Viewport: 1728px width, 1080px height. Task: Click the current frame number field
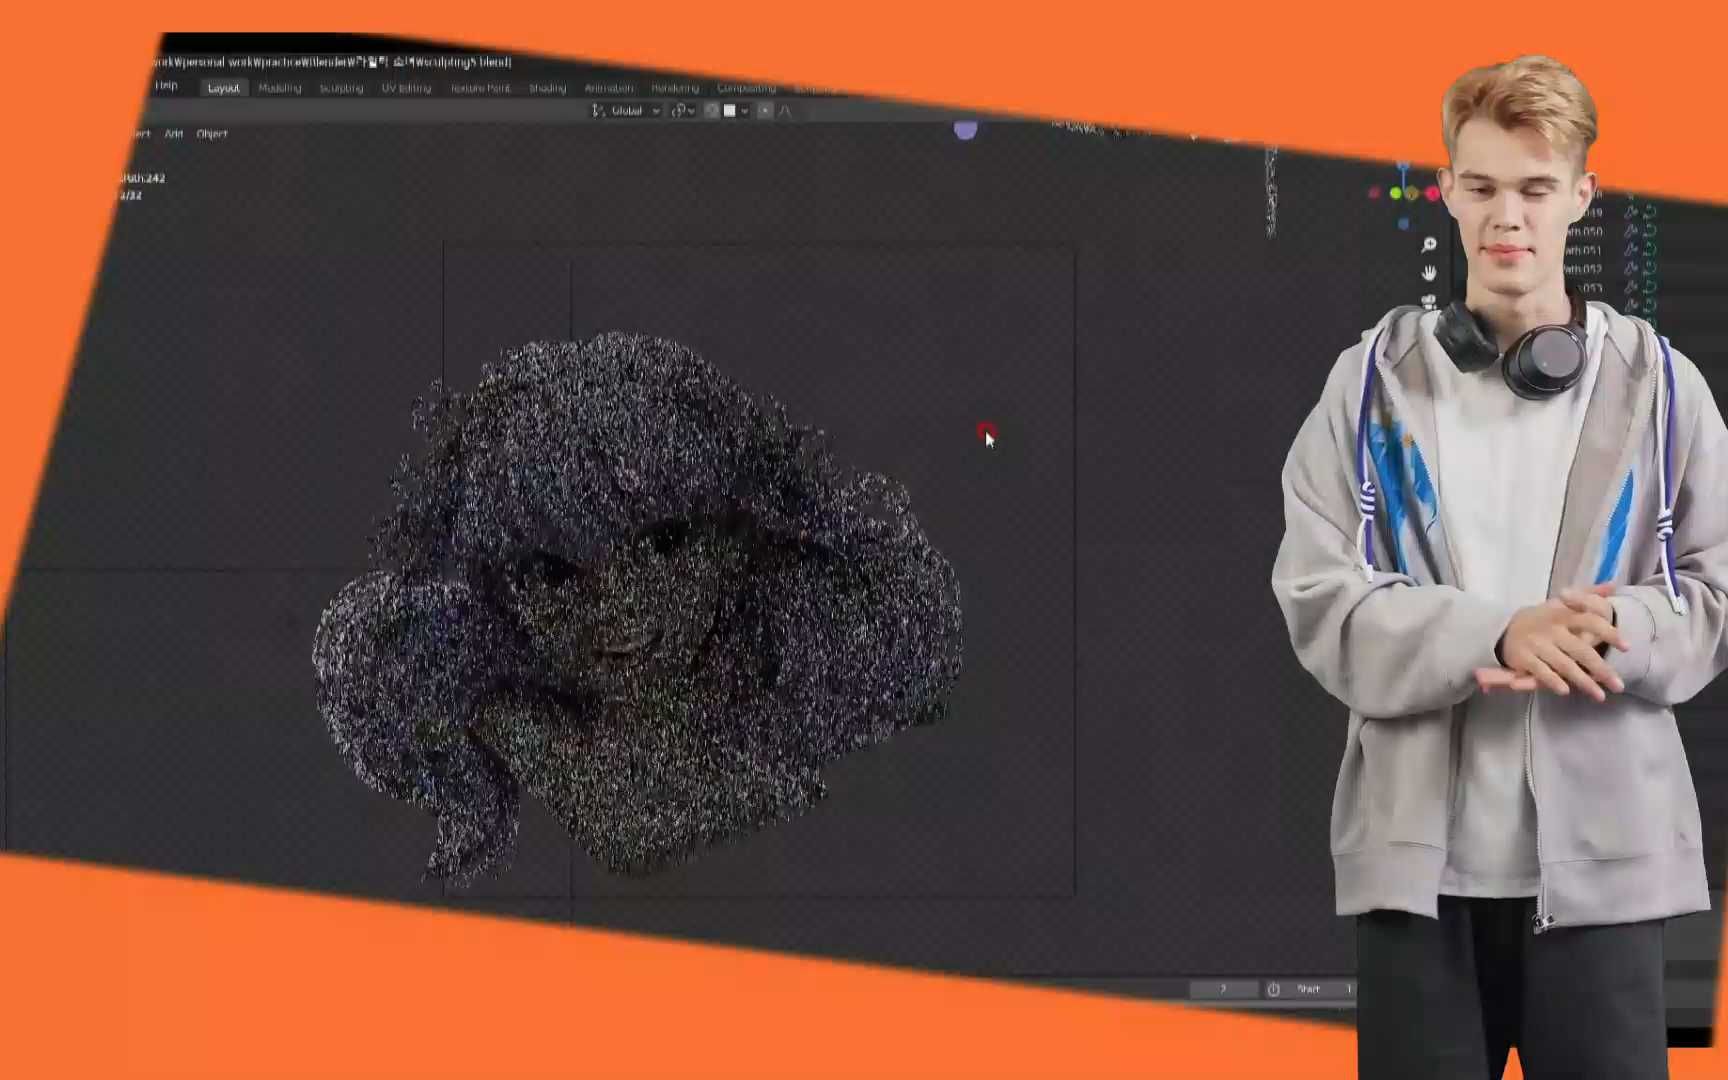(1223, 989)
